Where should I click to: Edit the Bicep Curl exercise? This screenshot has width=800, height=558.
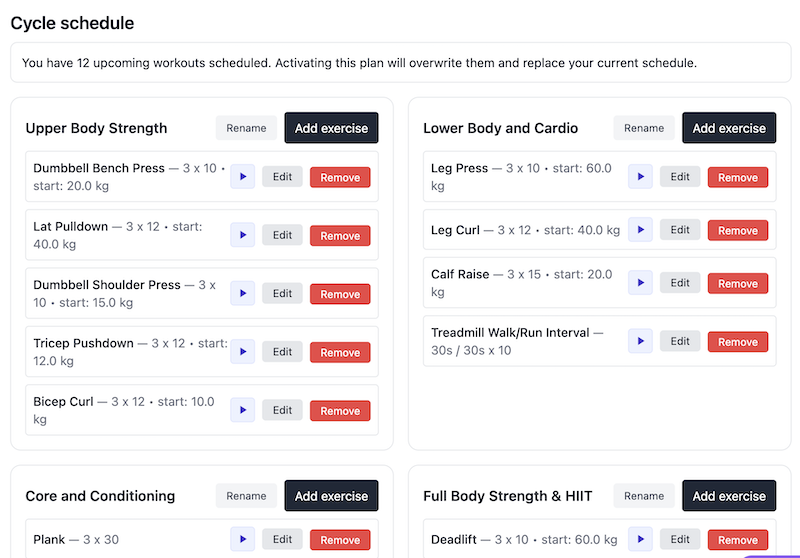pyautogui.click(x=283, y=410)
